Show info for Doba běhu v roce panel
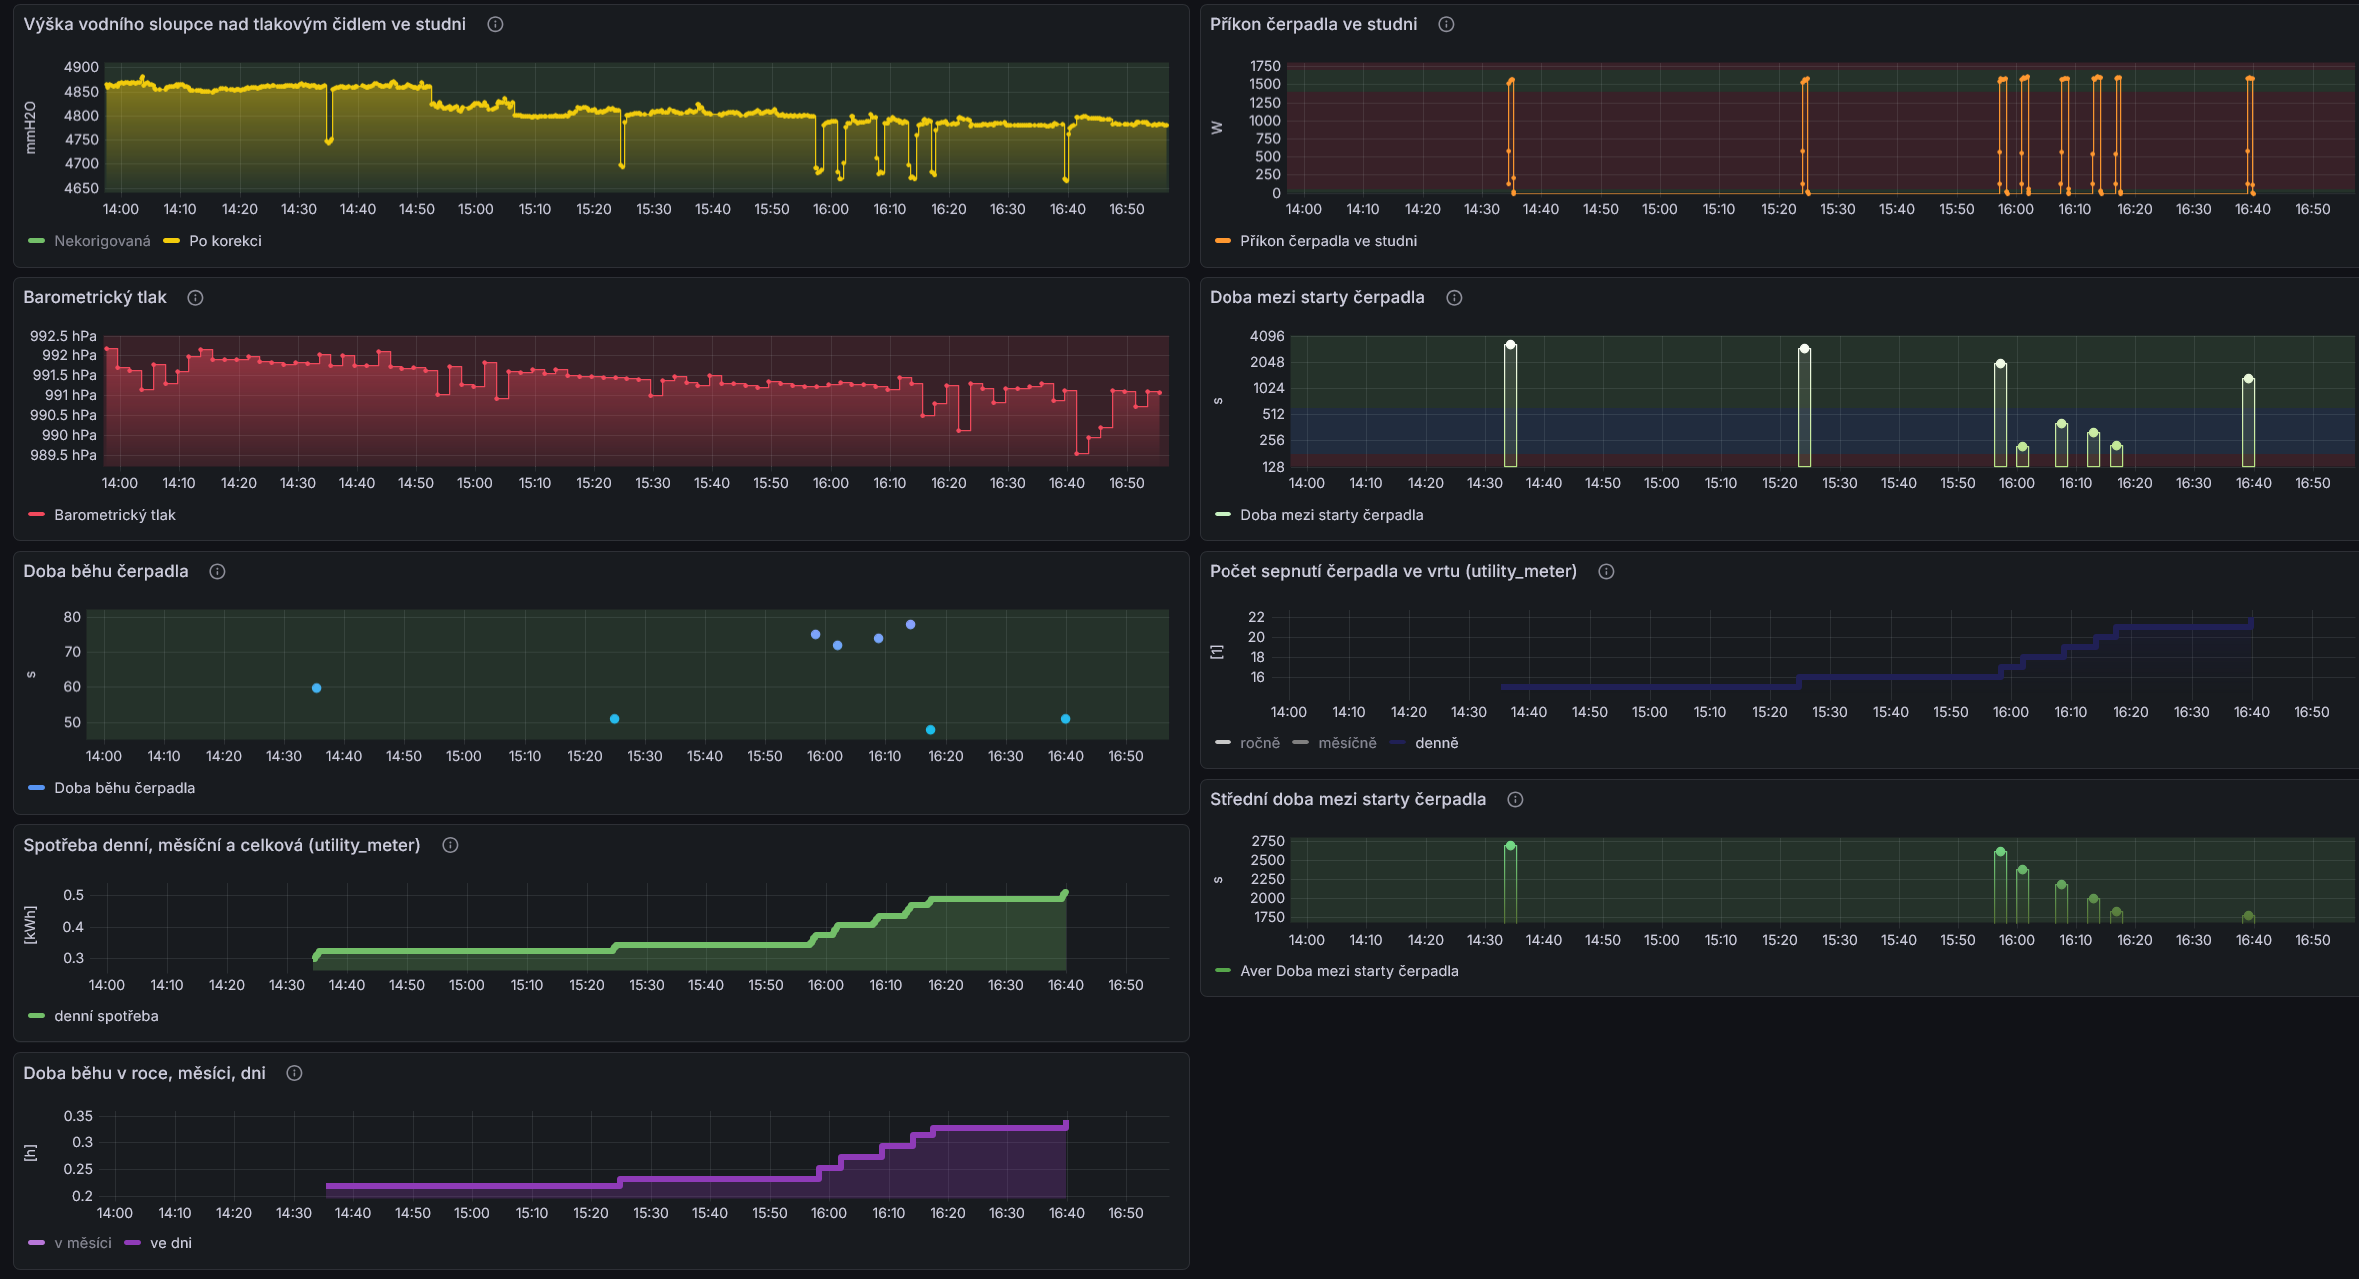 click(294, 1074)
